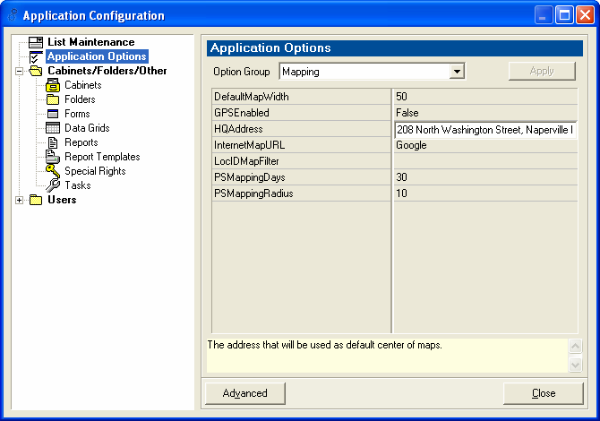Viewport: 600px width, 421px height.
Task: Select the DefaultMapWidth property name
Action: point(251,97)
